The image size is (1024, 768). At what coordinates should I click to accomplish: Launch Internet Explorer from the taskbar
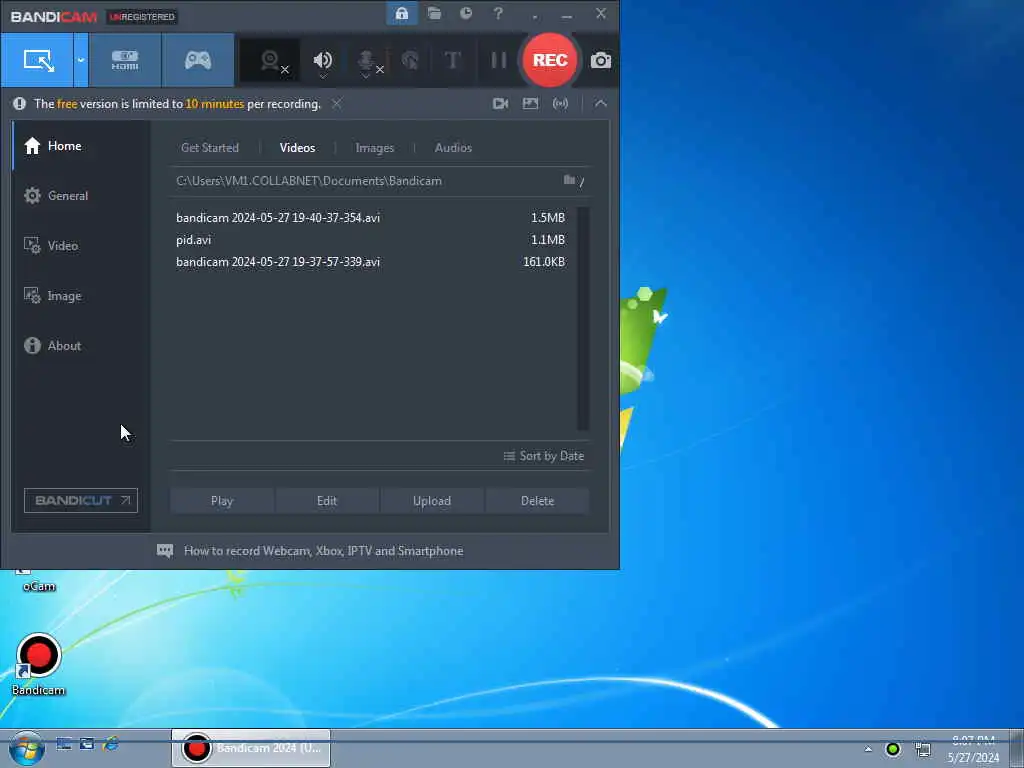(x=111, y=743)
